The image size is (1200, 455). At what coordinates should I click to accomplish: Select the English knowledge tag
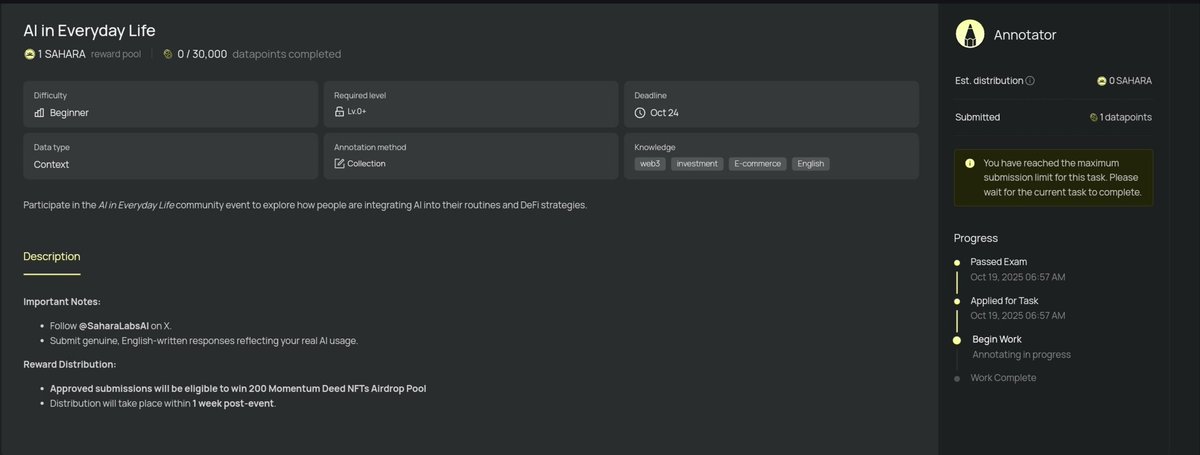pos(811,164)
